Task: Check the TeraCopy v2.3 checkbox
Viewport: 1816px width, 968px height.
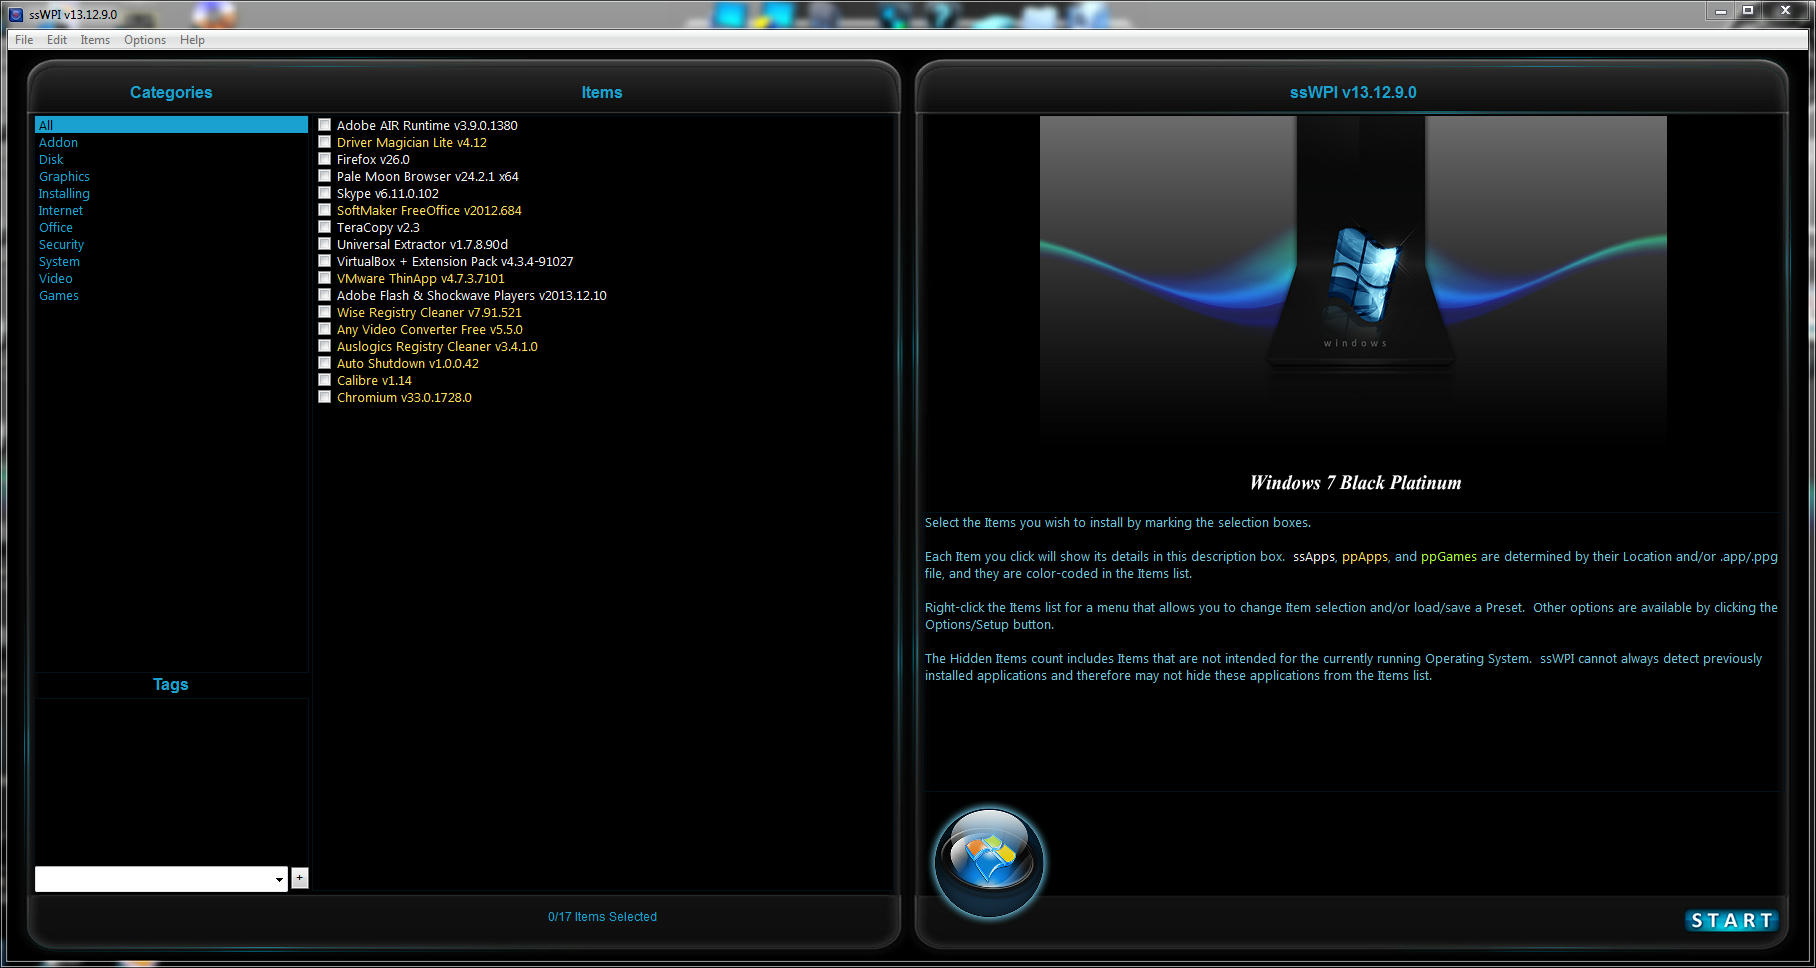Action: tap(324, 226)
